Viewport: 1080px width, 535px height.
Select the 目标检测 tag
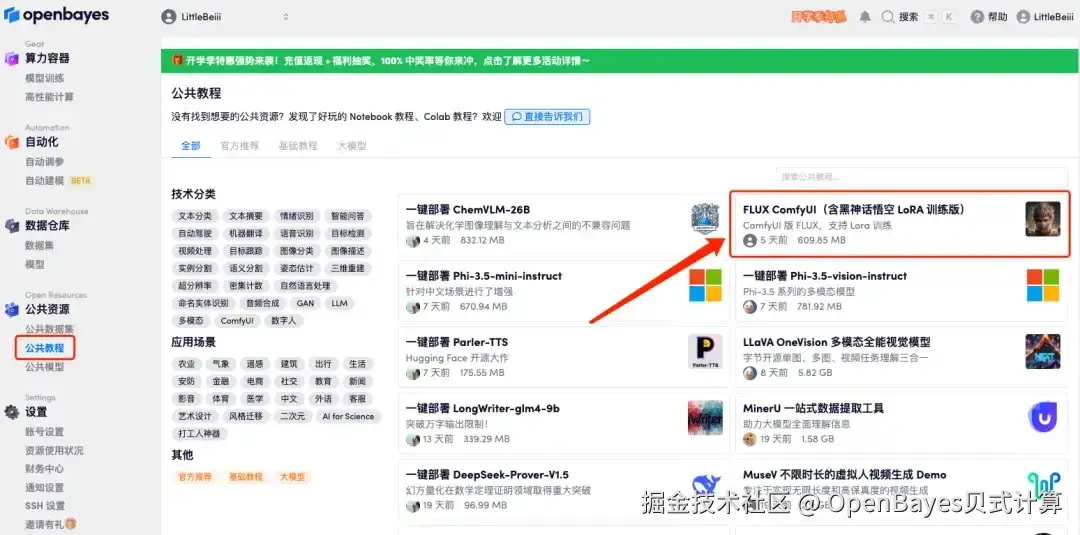tap(348, 233)
